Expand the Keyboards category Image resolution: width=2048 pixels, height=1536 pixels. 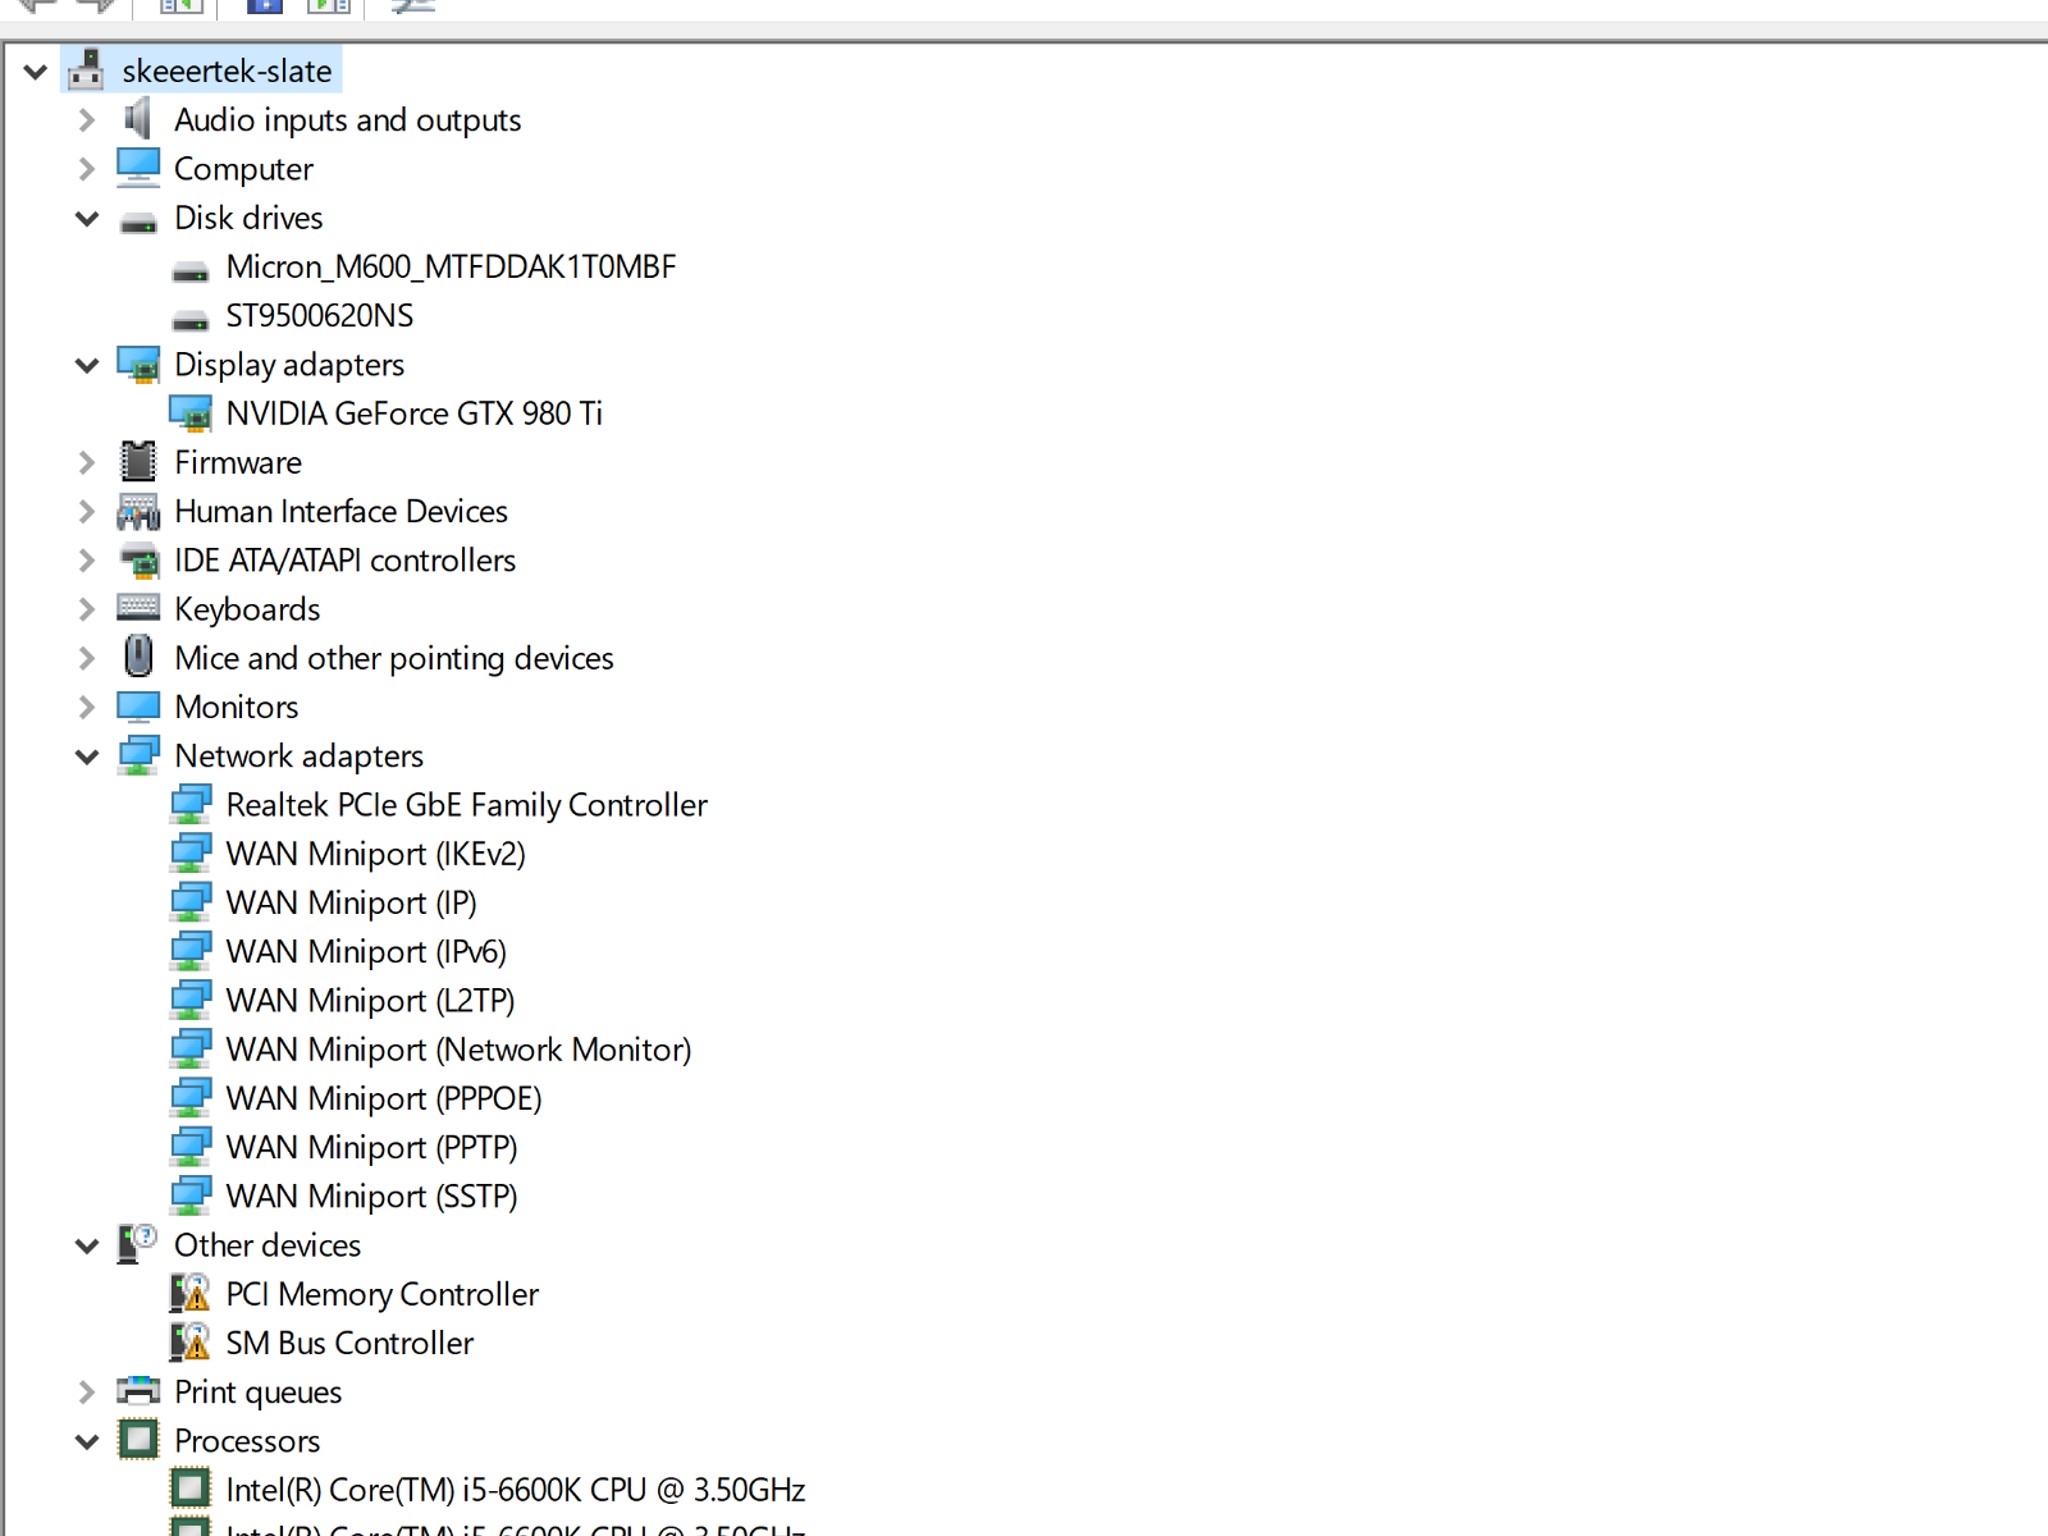coord(87,609)
